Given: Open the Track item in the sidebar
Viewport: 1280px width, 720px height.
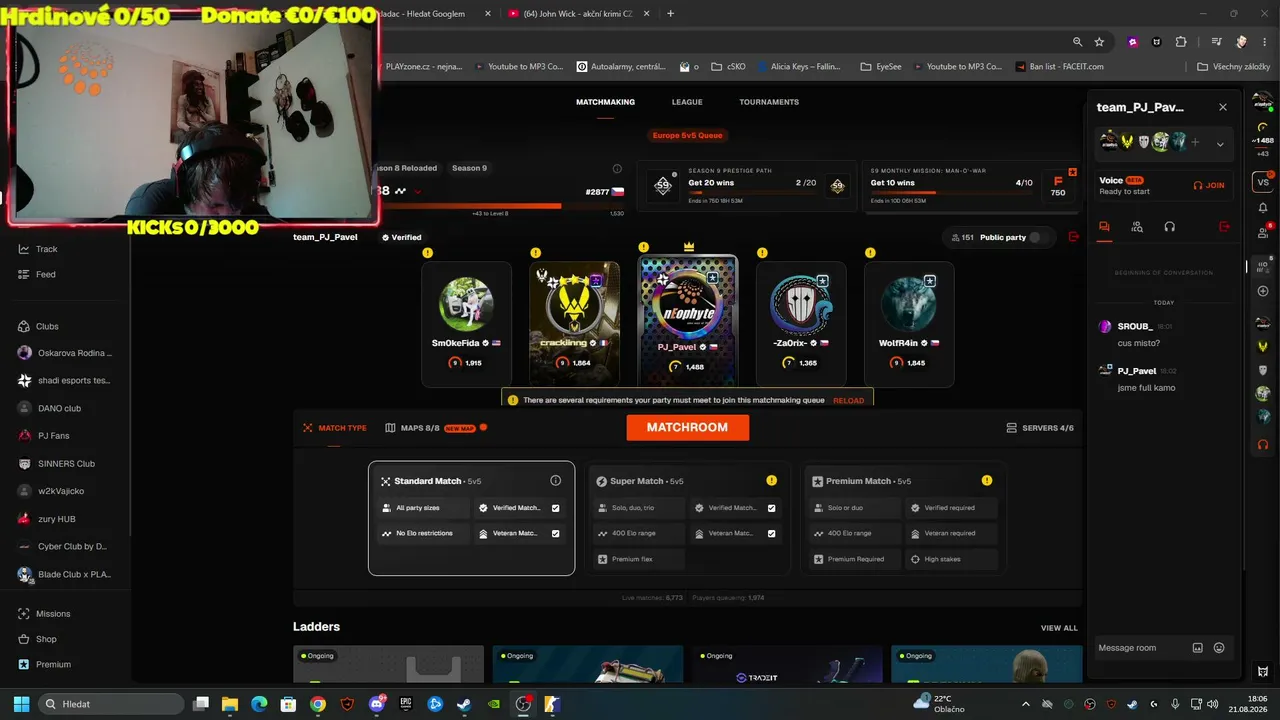Looking at the screenshot, I should click(x=38, y=249).
